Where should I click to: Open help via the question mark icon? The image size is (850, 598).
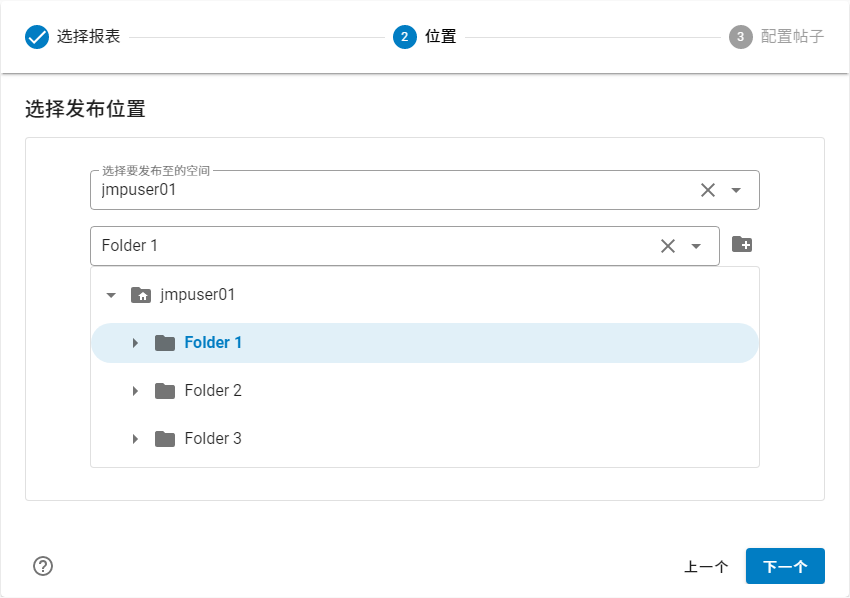coord(42,565)
